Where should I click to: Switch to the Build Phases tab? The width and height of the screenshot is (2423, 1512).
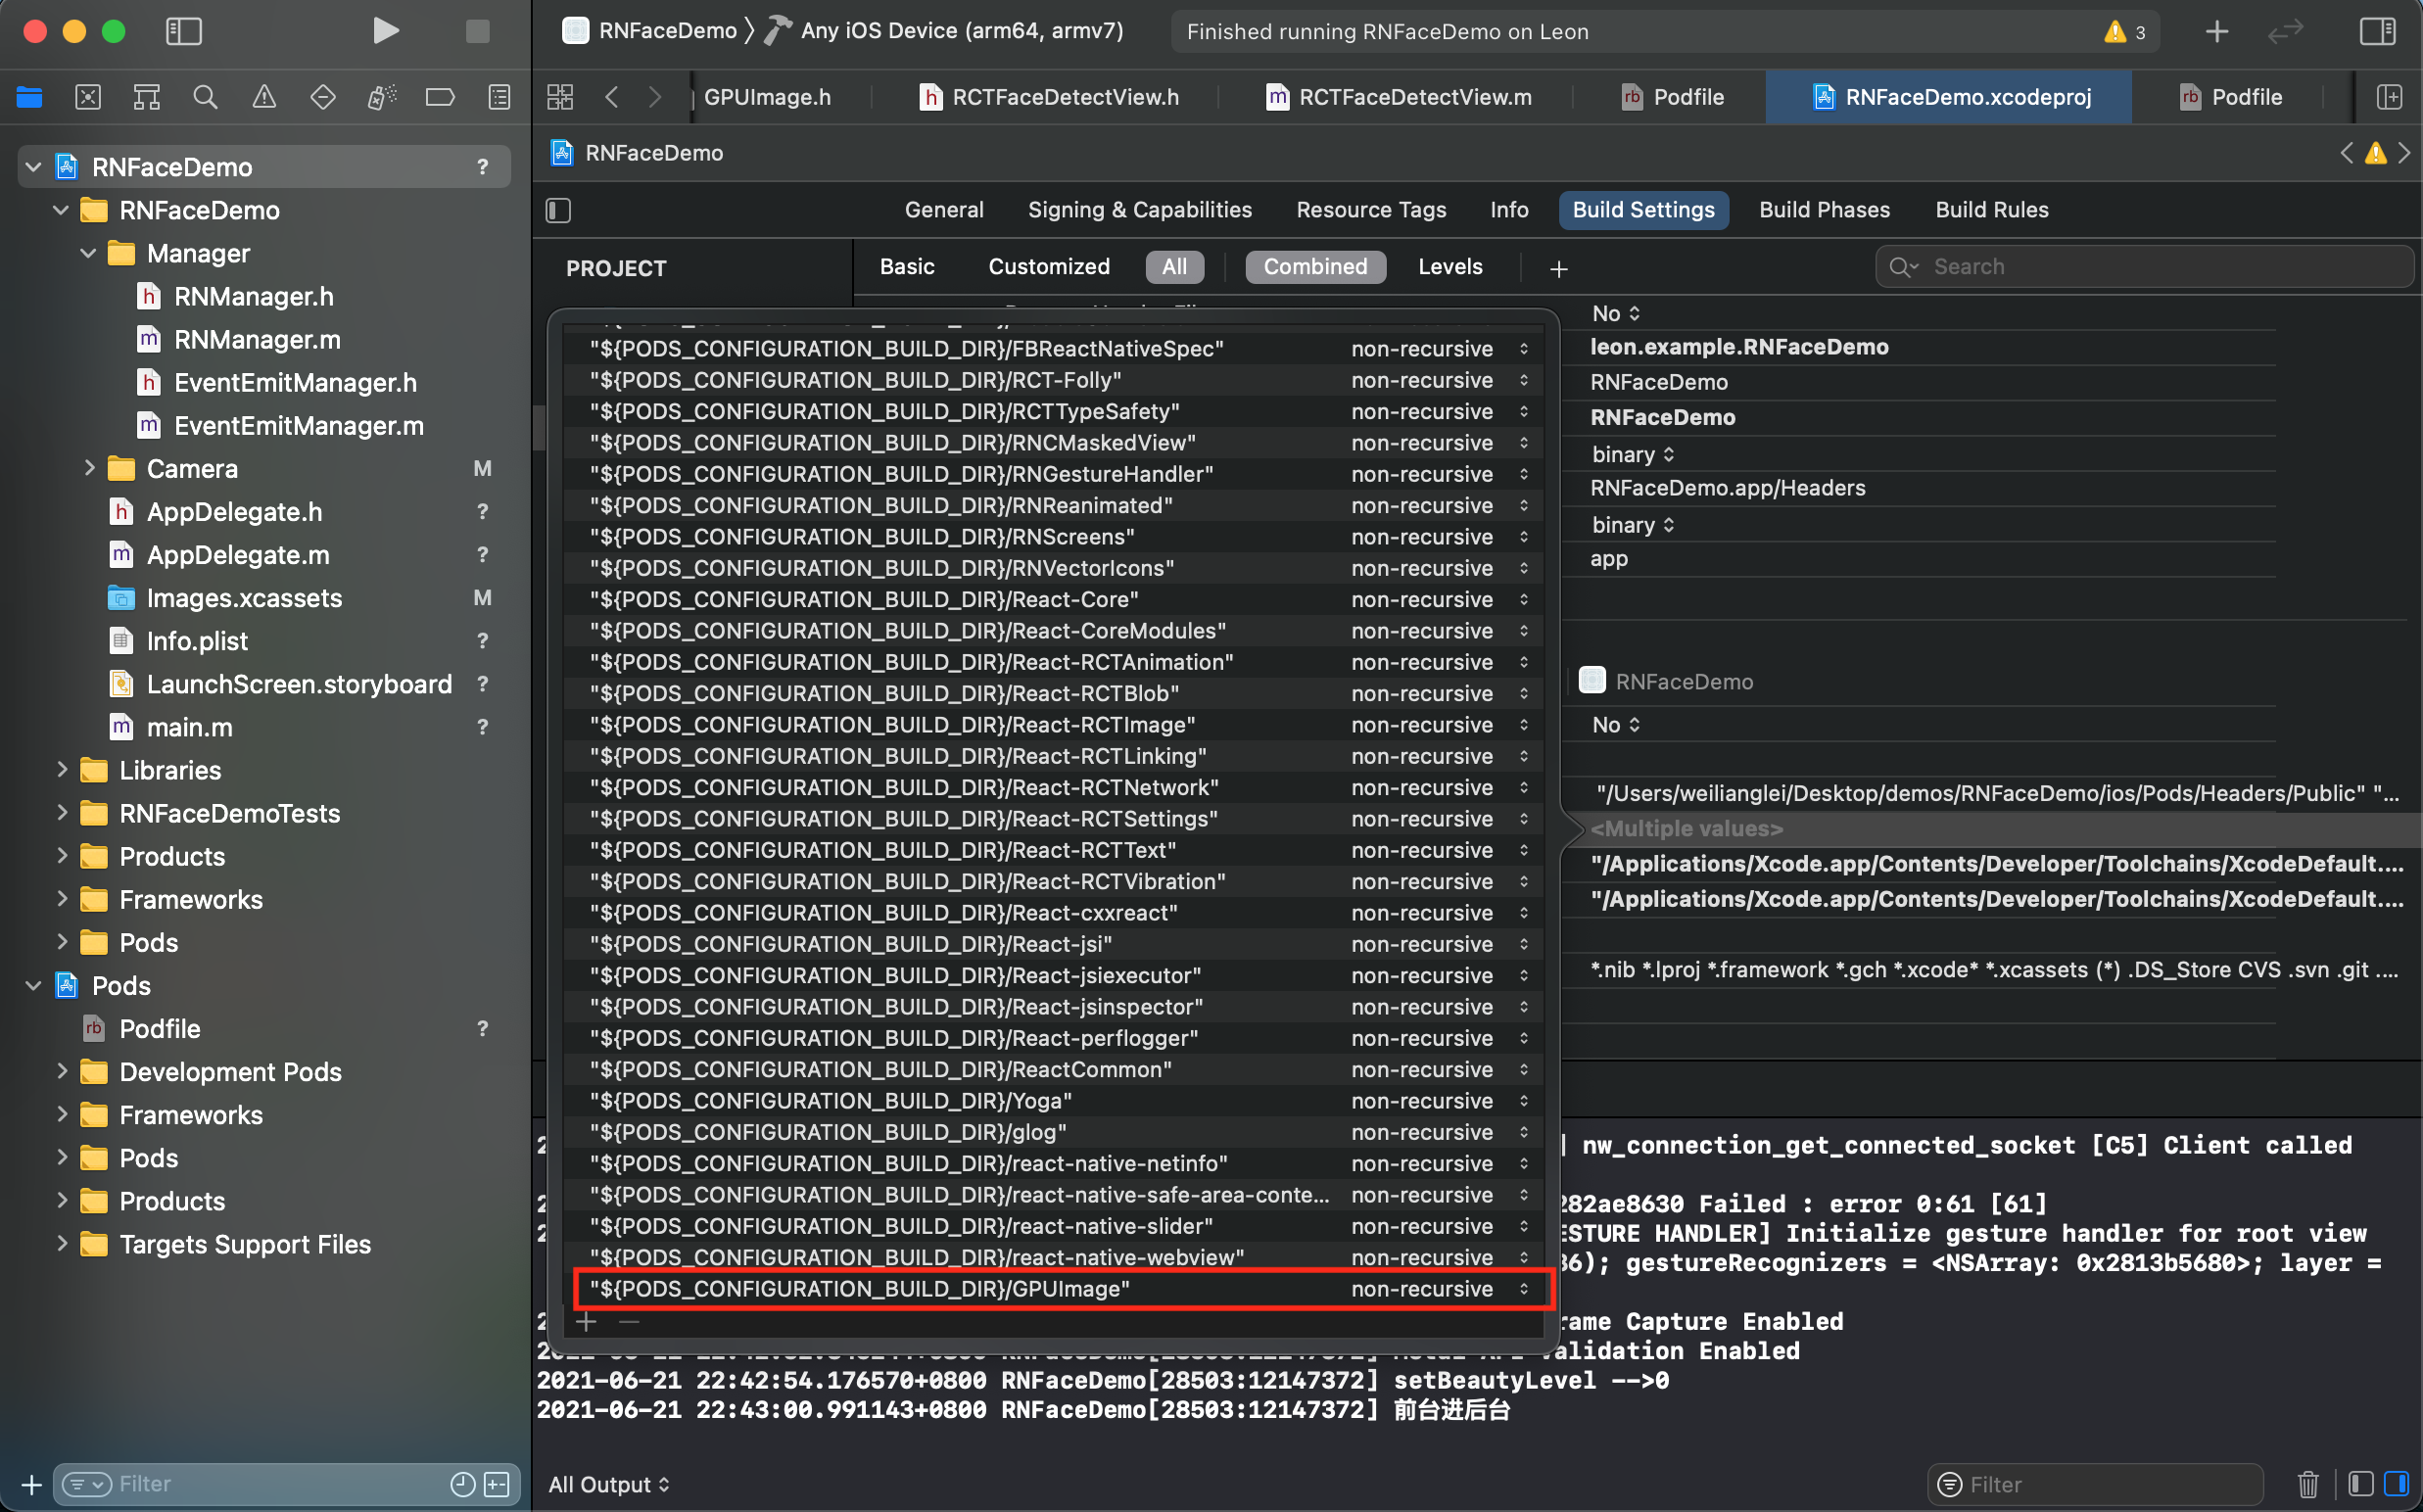point(1824,210)
